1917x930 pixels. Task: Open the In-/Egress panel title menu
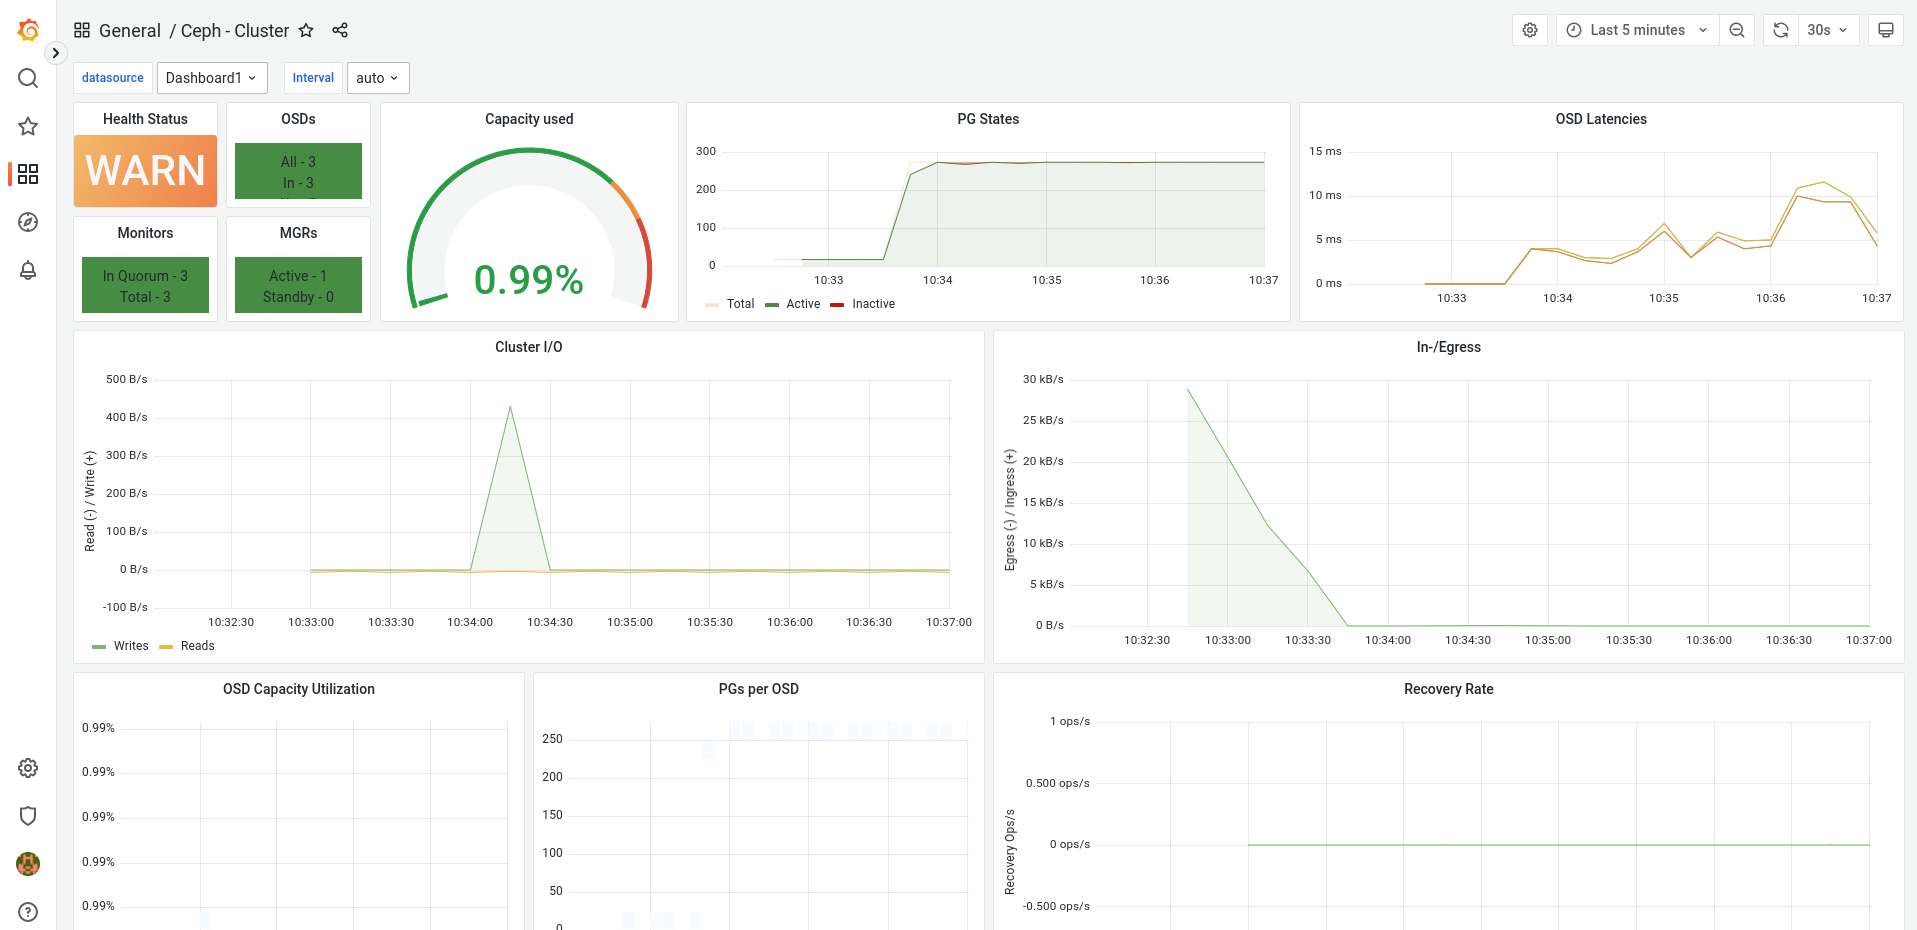pos(1449,347)
